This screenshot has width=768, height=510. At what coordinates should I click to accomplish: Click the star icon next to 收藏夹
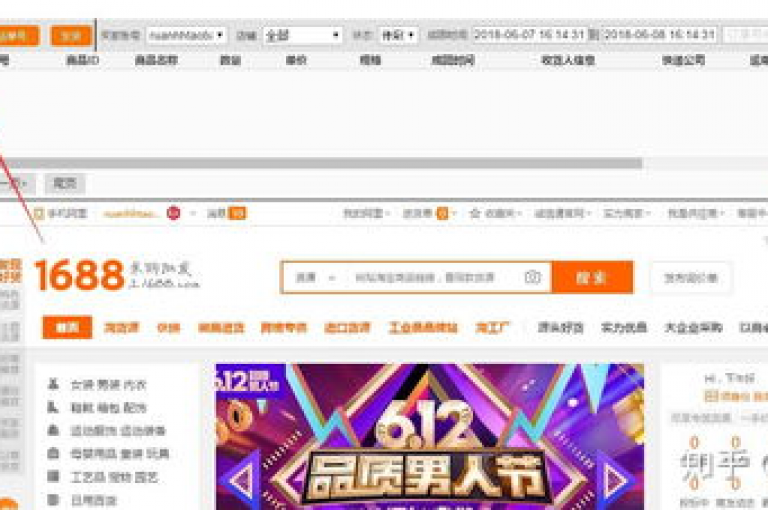tap(474, 213)
